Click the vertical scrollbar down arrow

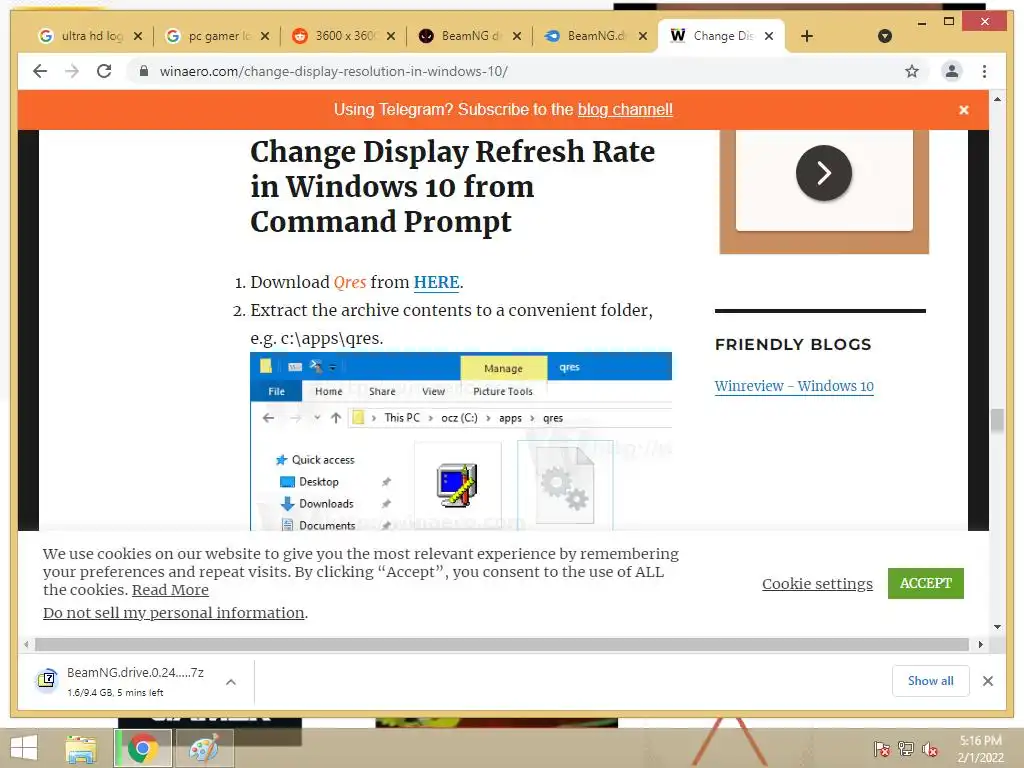(x=997, y=627)
